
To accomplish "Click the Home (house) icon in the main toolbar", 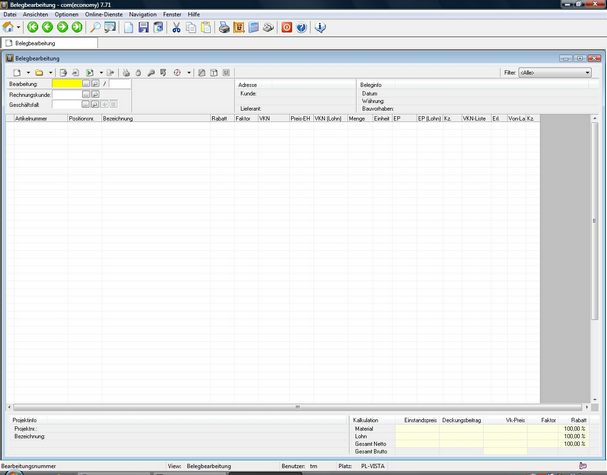I will (x=8, y=27).
